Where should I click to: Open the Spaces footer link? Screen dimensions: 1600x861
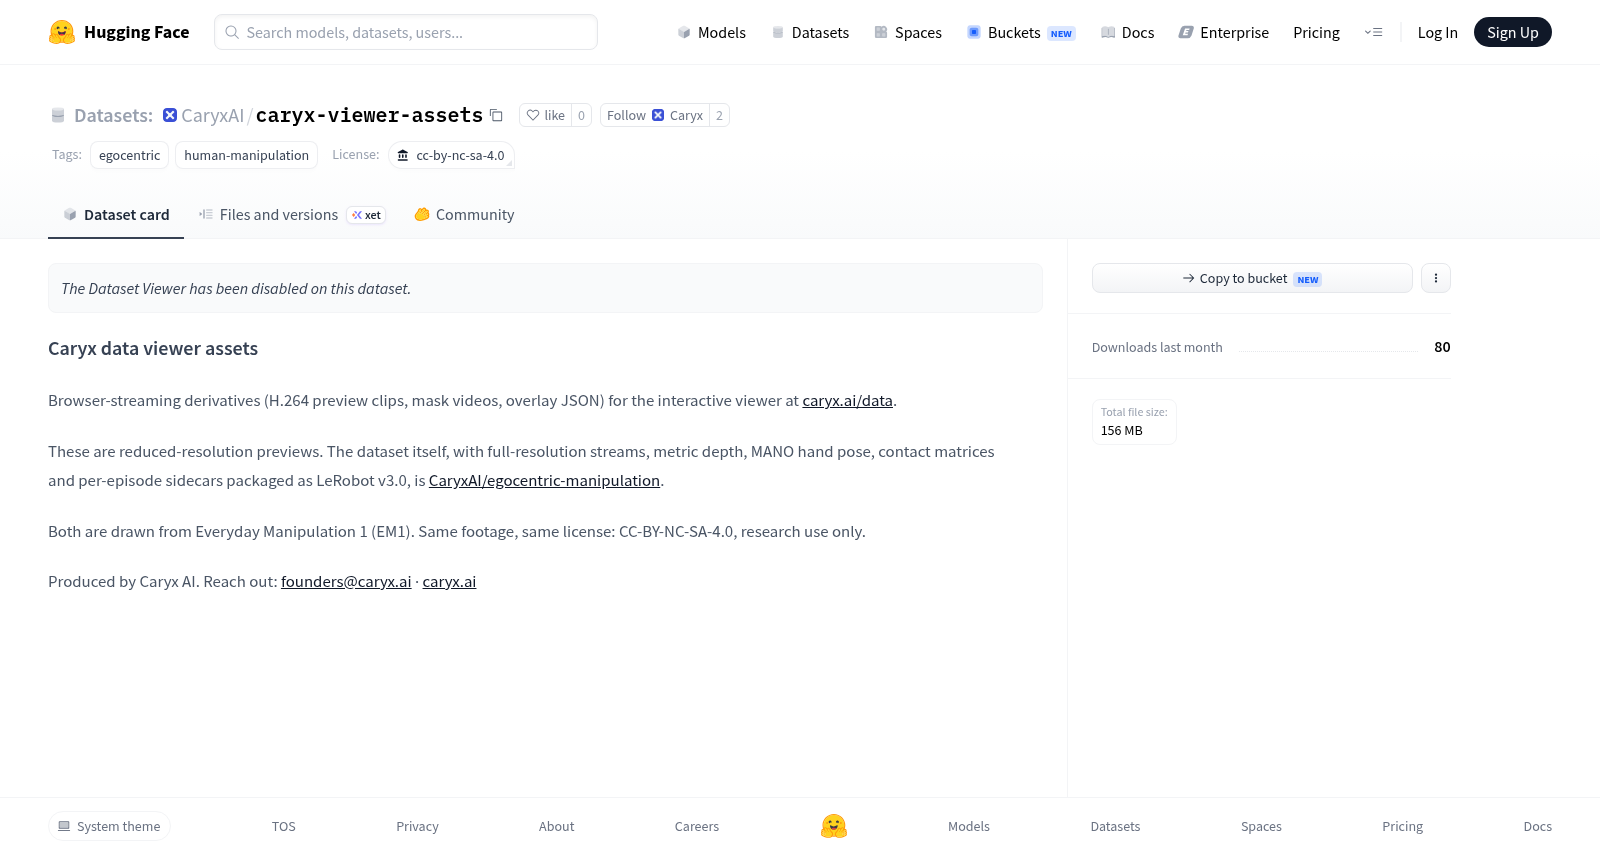click(x=1261, y=826)
